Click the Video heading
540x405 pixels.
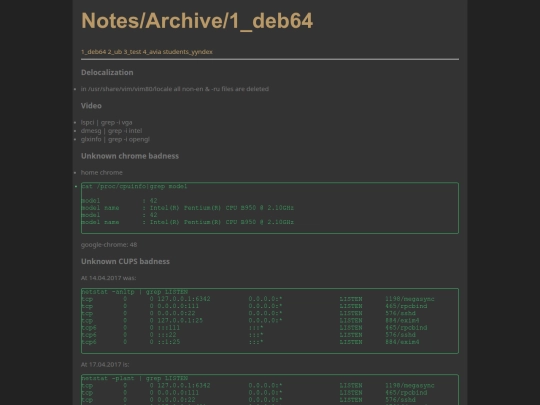(91, 106)
